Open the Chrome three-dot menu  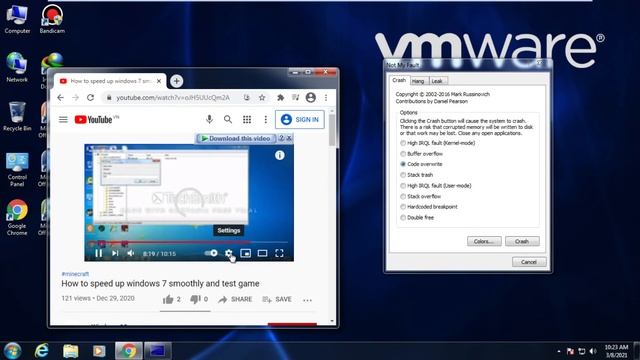pyautogui.click(x=326, y=98)
